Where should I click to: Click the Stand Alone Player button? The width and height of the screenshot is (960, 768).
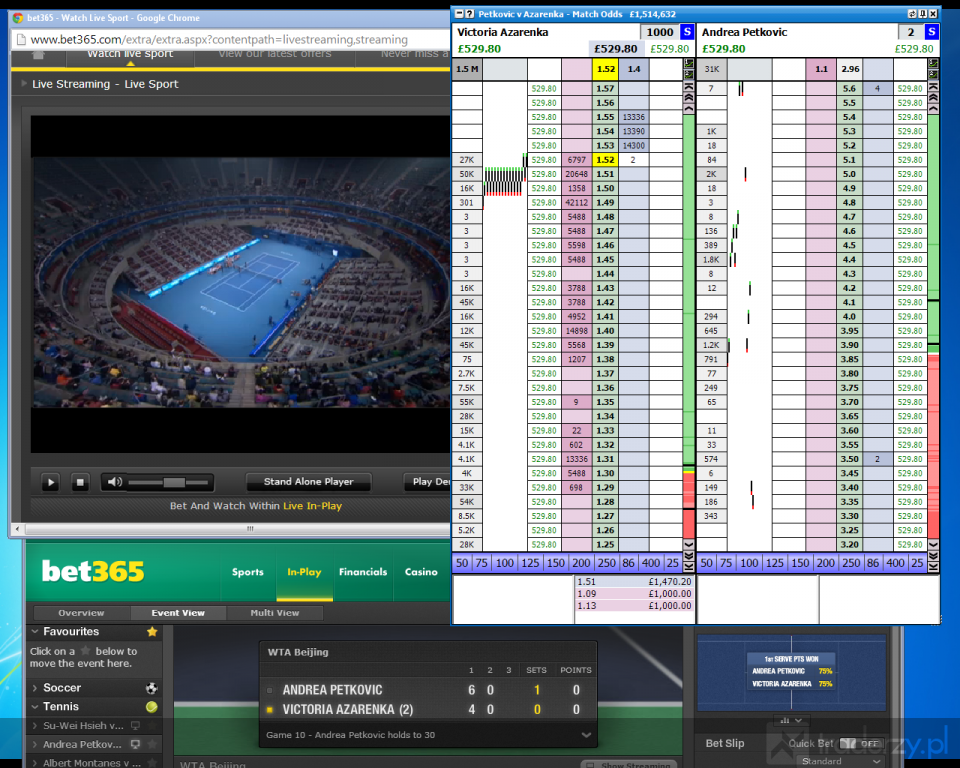309,482
